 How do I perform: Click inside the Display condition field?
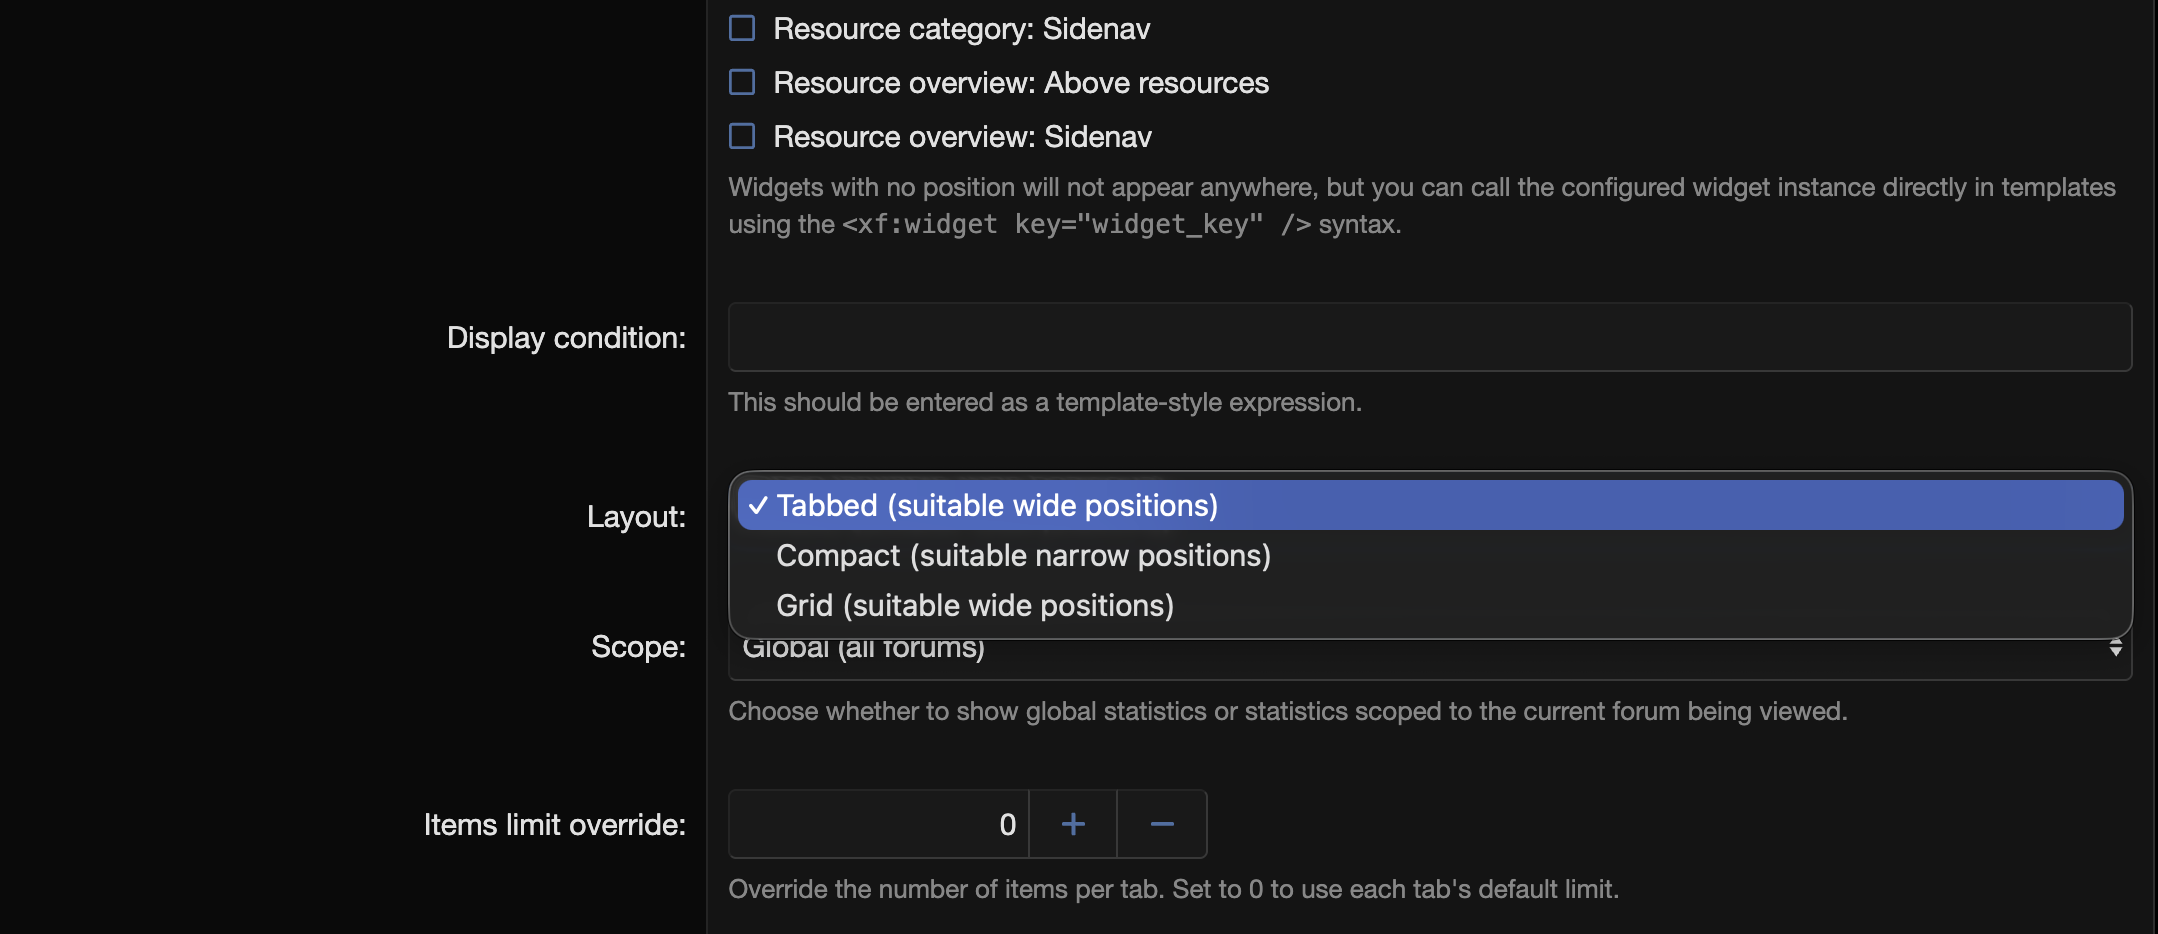click(x=1420, y=337)
